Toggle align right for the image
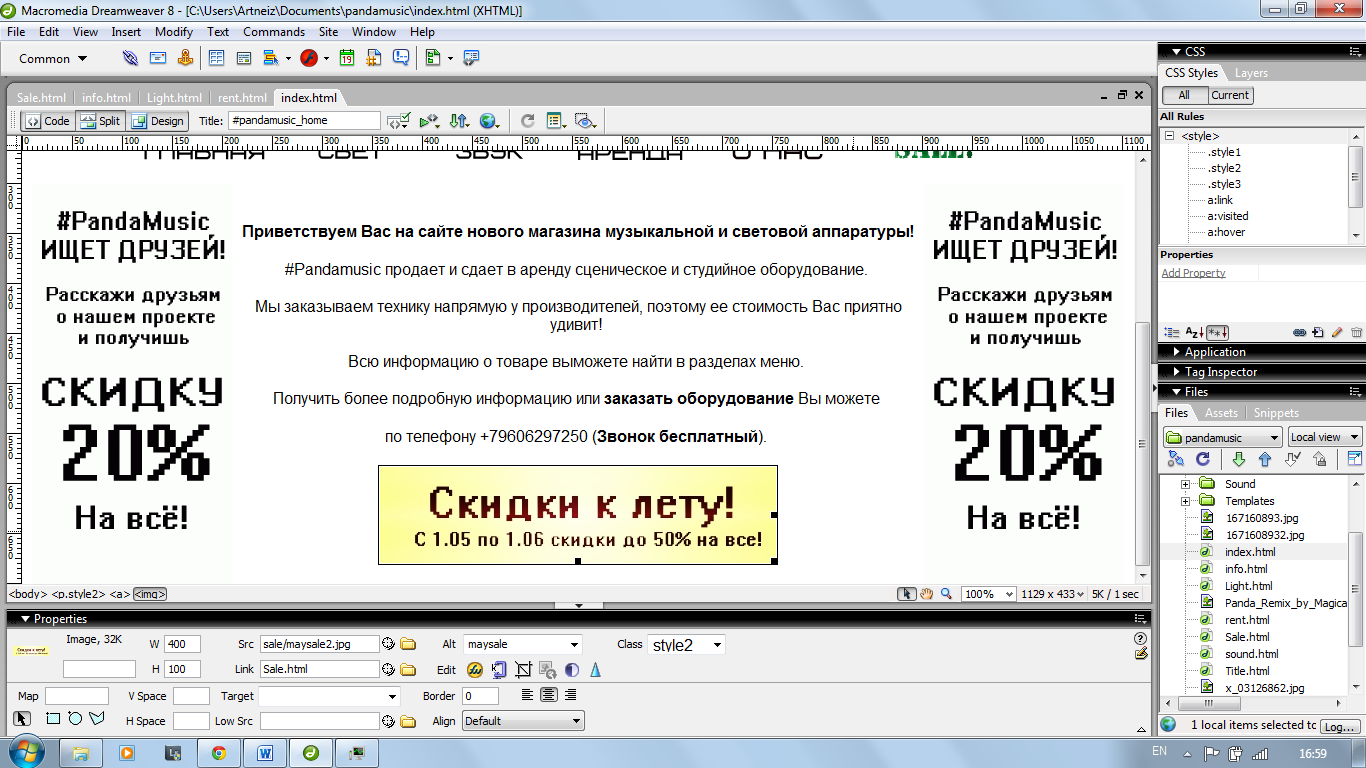 [x=570, y=695]
